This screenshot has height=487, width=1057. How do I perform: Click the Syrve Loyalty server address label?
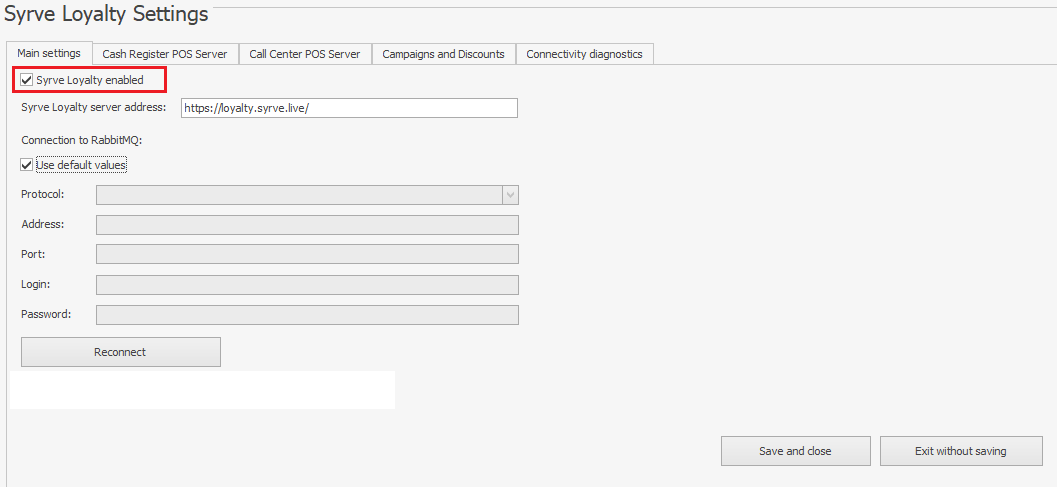[x=93, y=107]
